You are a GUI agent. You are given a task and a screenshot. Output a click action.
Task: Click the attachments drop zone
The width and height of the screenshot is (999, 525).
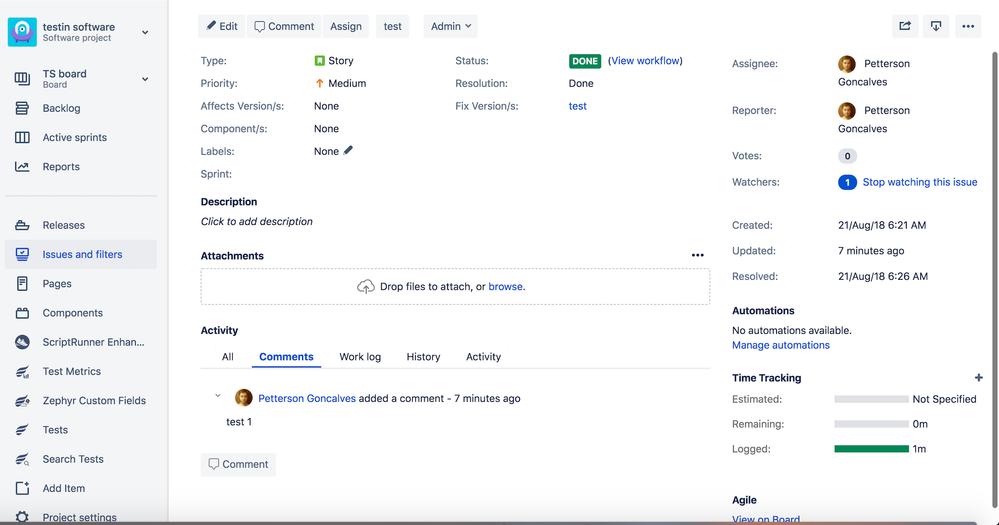[455, 287]
